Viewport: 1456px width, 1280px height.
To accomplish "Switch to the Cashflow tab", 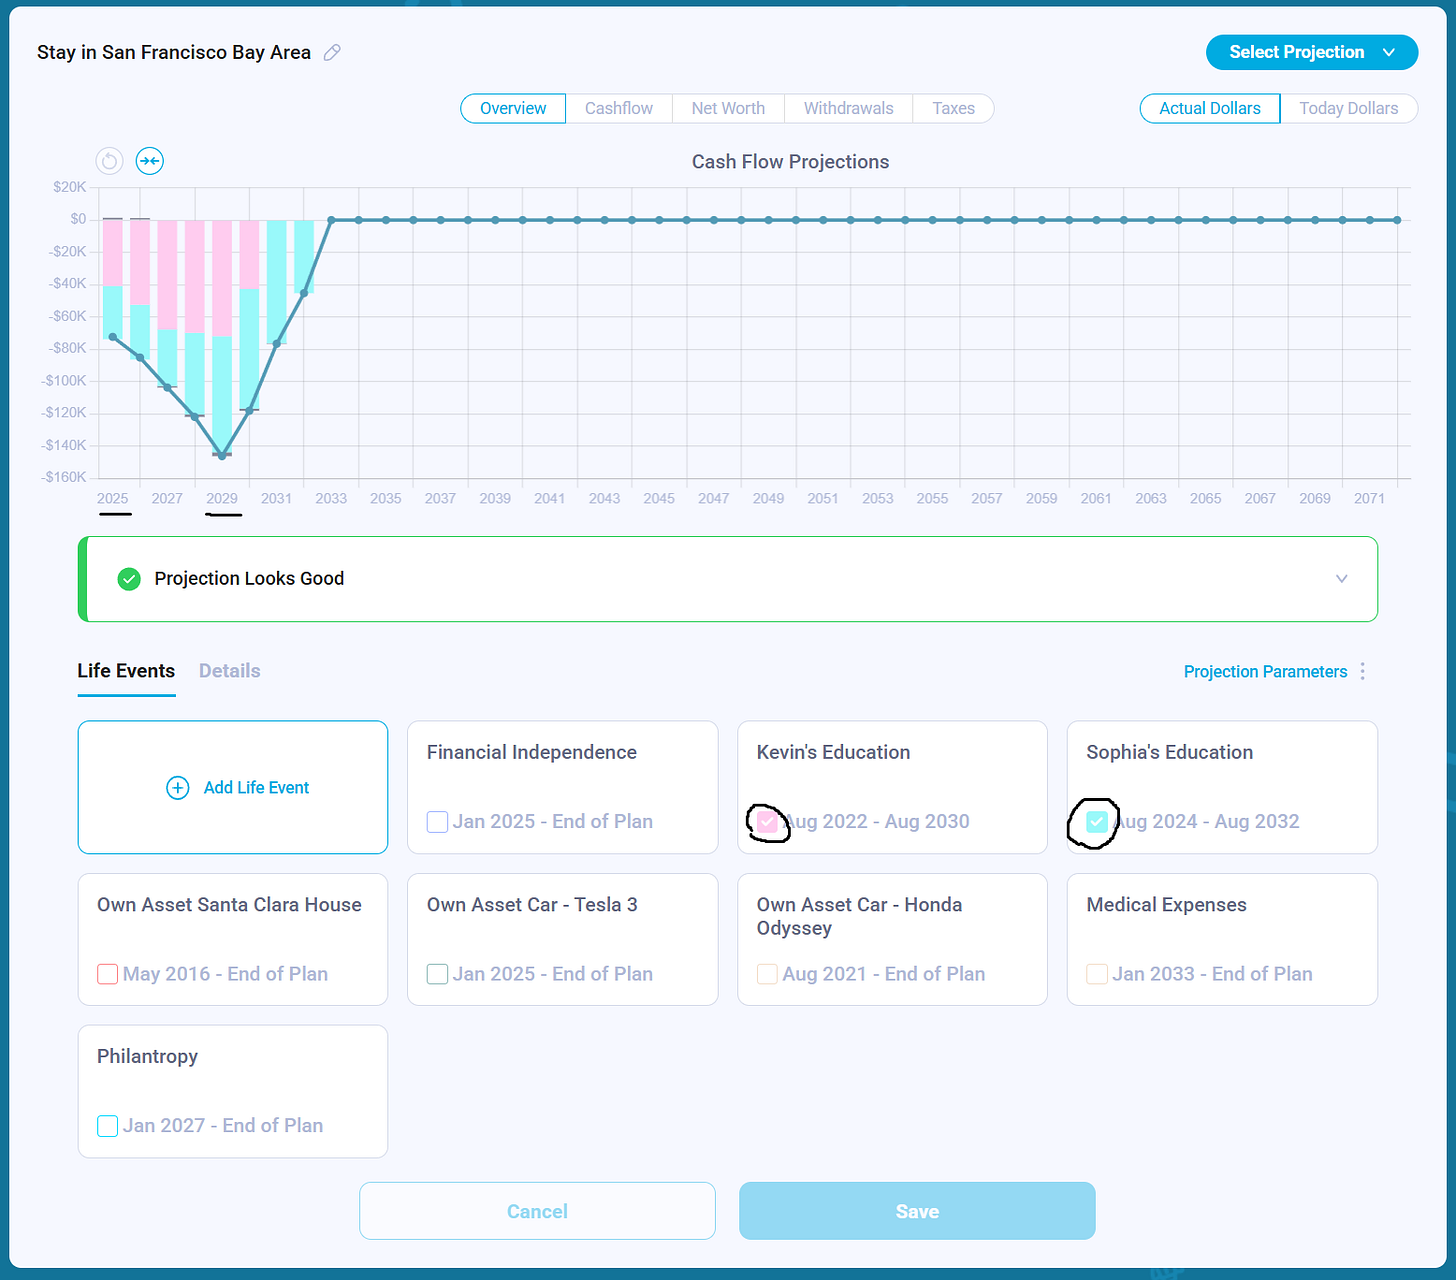I will 619,108.
